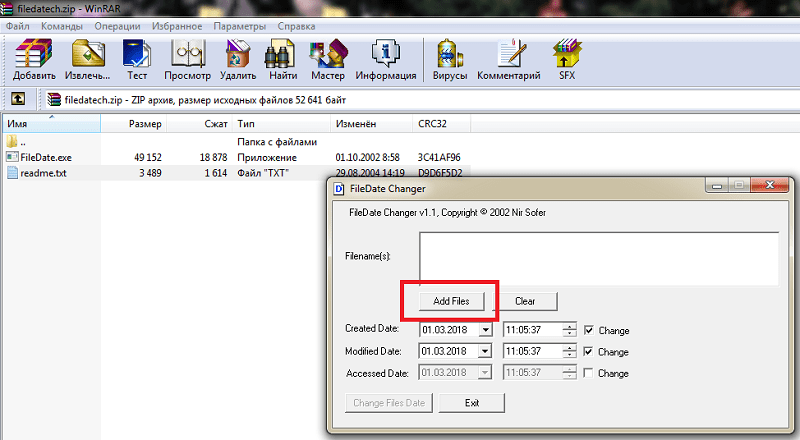This screenshot has height=440, width=800.
Task: Click the parent folder '..' icon
Action: point(12,141)
